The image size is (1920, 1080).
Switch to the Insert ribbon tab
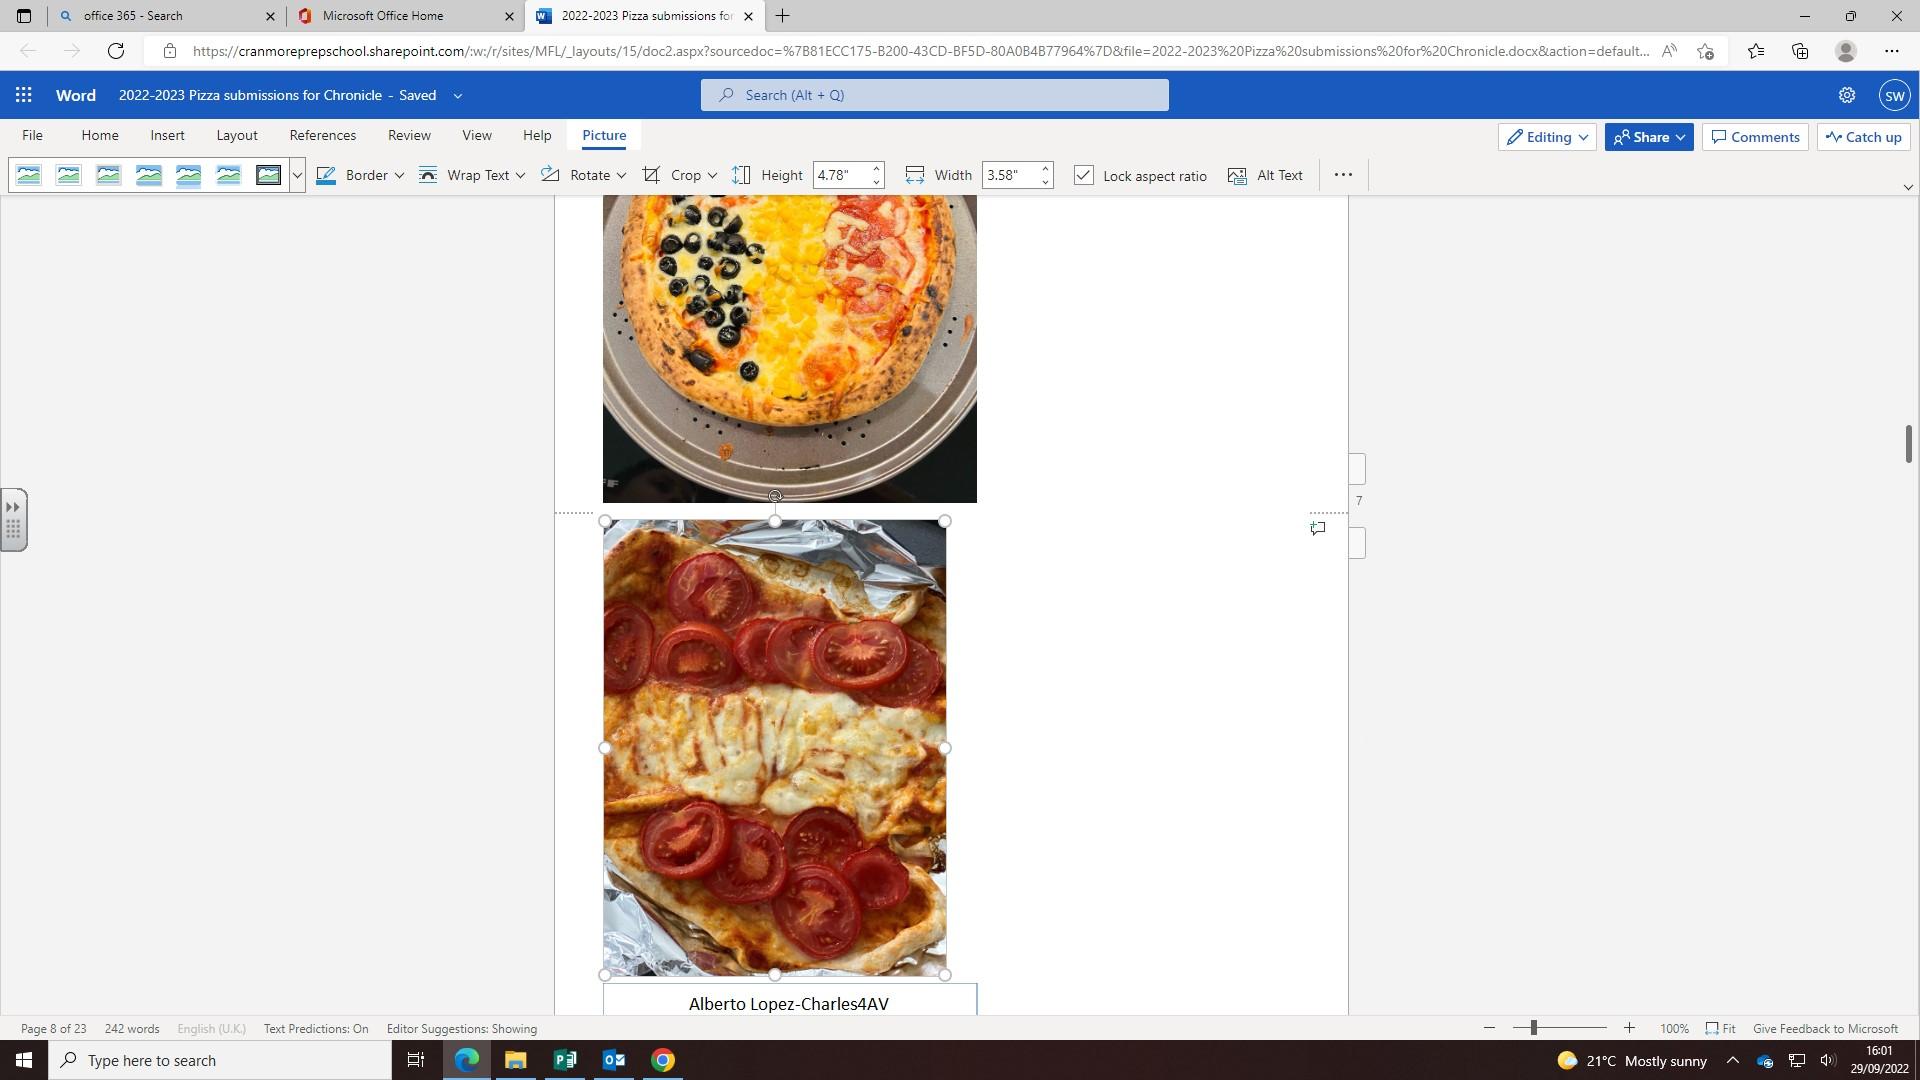click(167, 135)
